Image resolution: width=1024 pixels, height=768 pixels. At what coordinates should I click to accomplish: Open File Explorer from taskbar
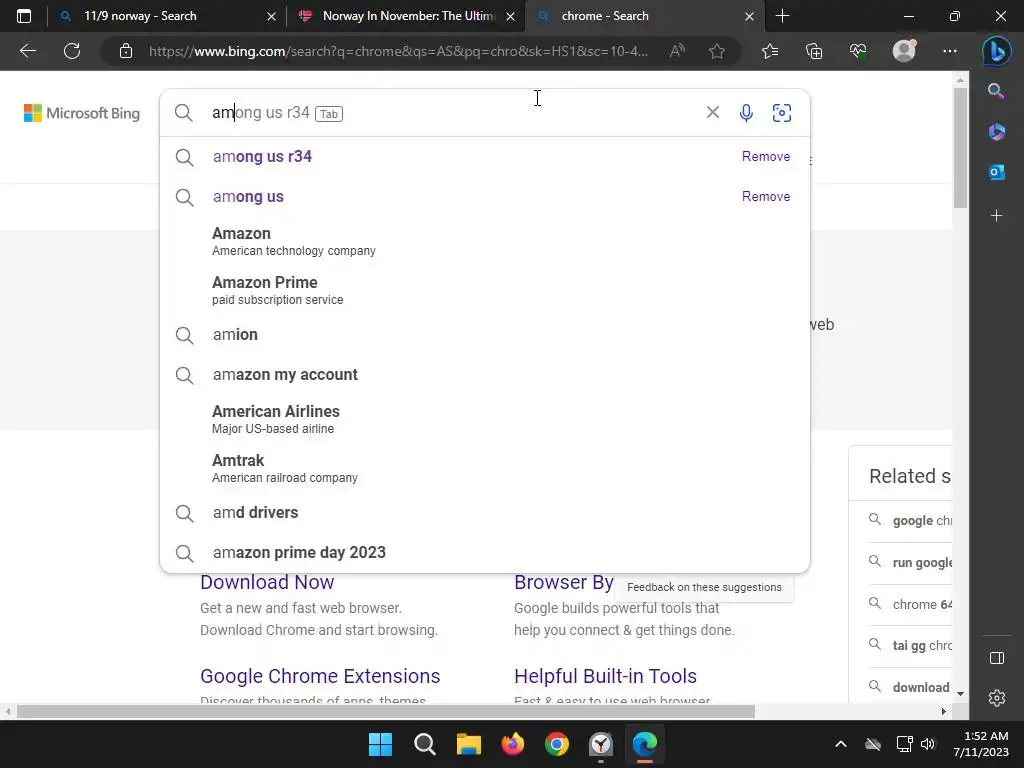pyautogui.click(x=468, y=744)
